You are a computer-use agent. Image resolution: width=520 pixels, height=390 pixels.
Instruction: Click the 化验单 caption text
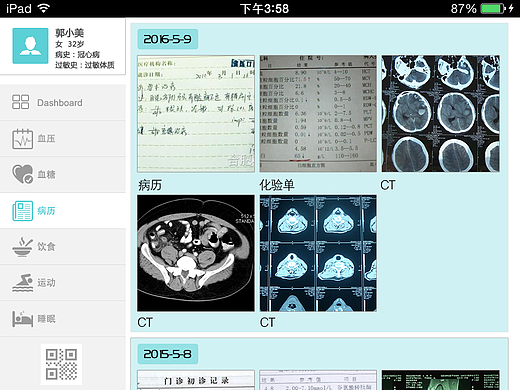coord(277,185)
